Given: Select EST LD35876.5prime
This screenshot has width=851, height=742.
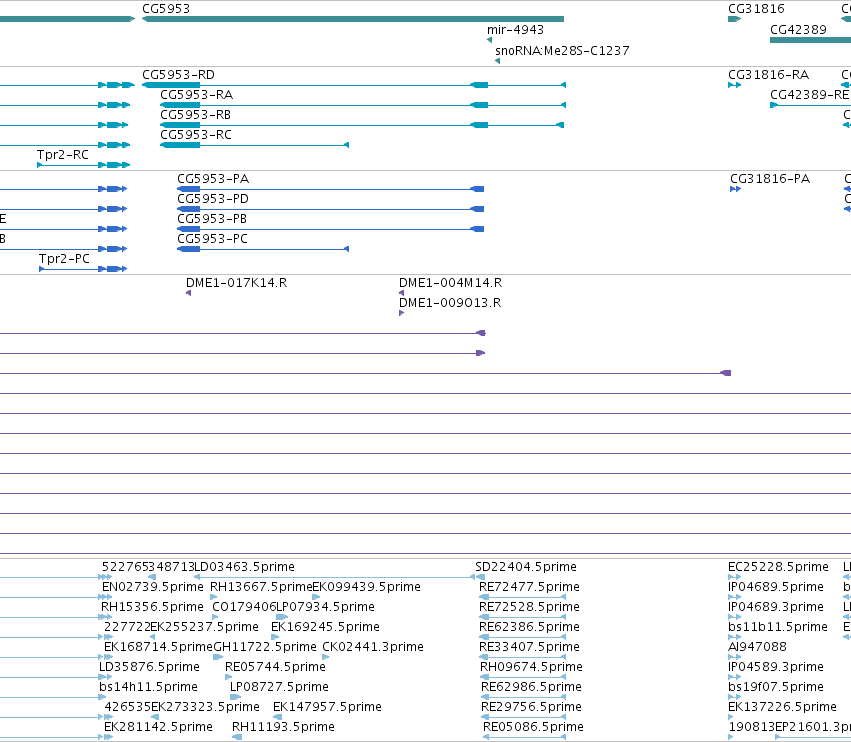Looking at the screenshot, I should [x=149, y=667].
